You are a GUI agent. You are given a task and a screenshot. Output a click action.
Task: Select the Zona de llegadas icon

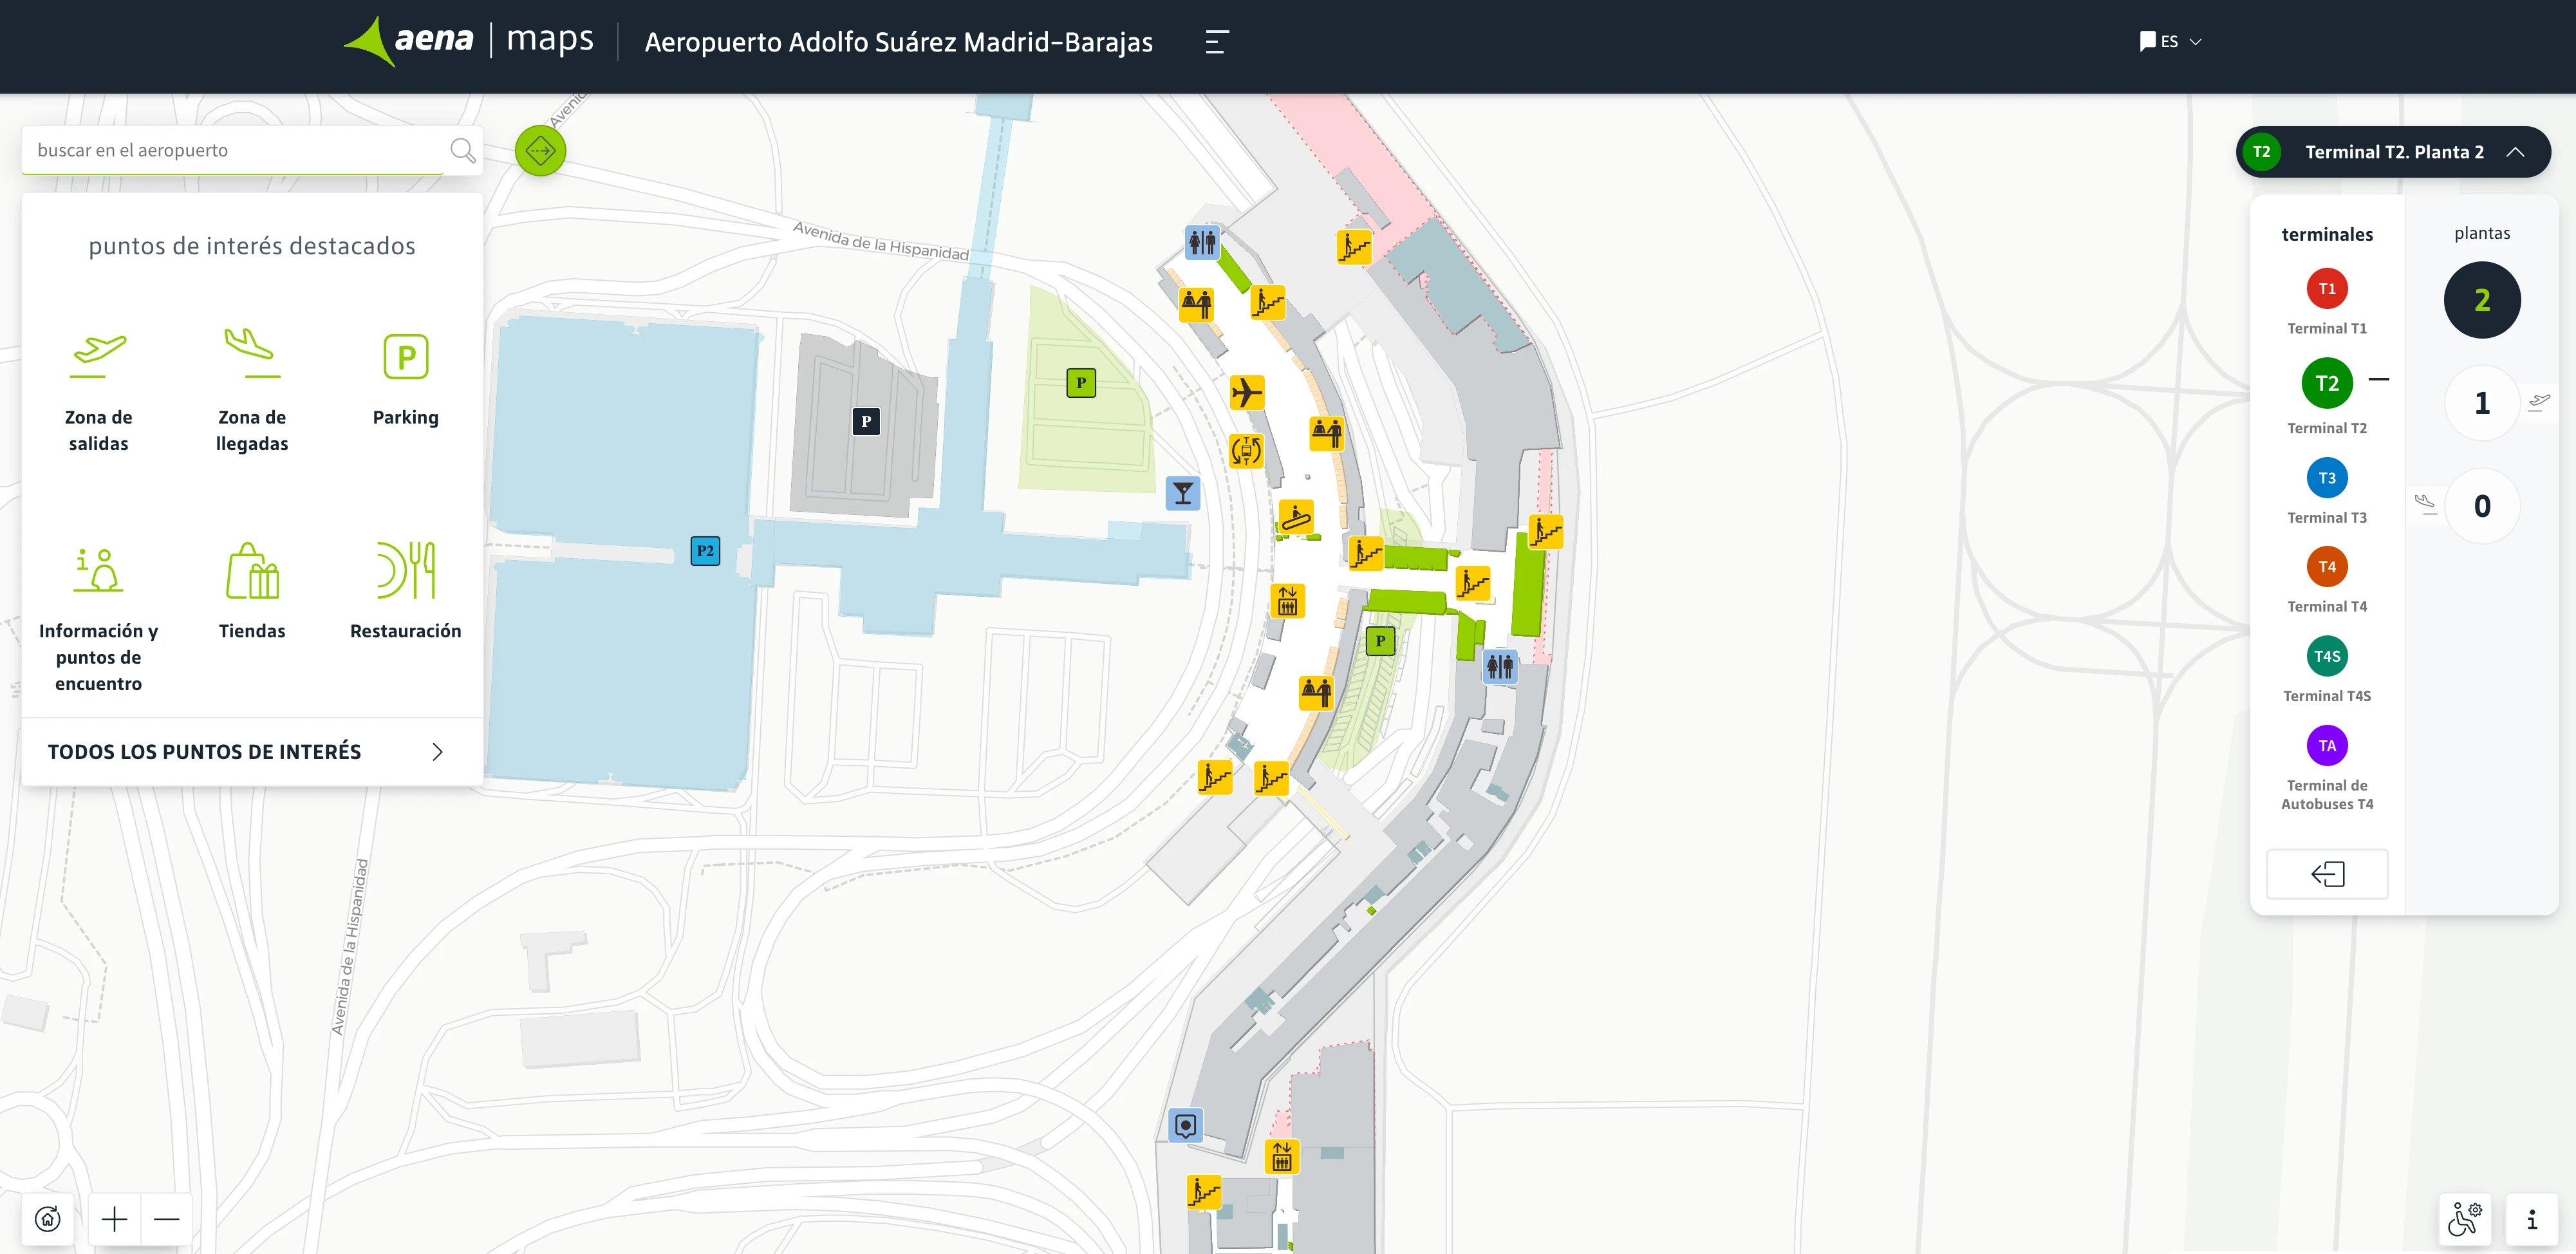coord(252,355)
